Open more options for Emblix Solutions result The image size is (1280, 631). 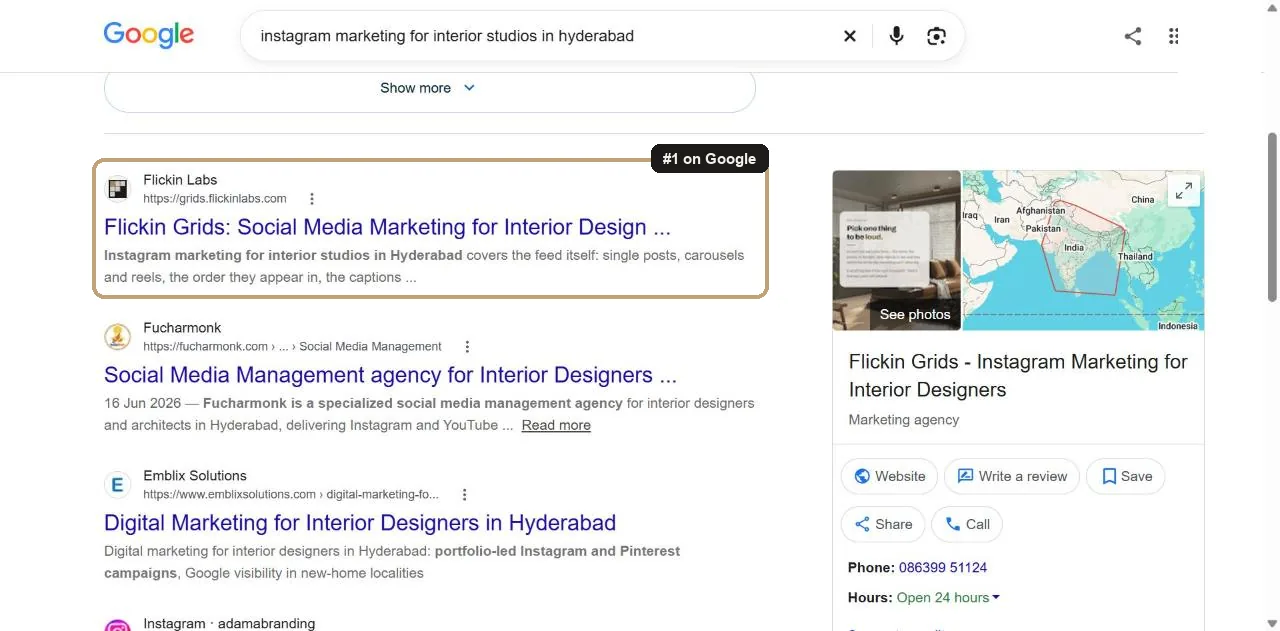[464, 495]
